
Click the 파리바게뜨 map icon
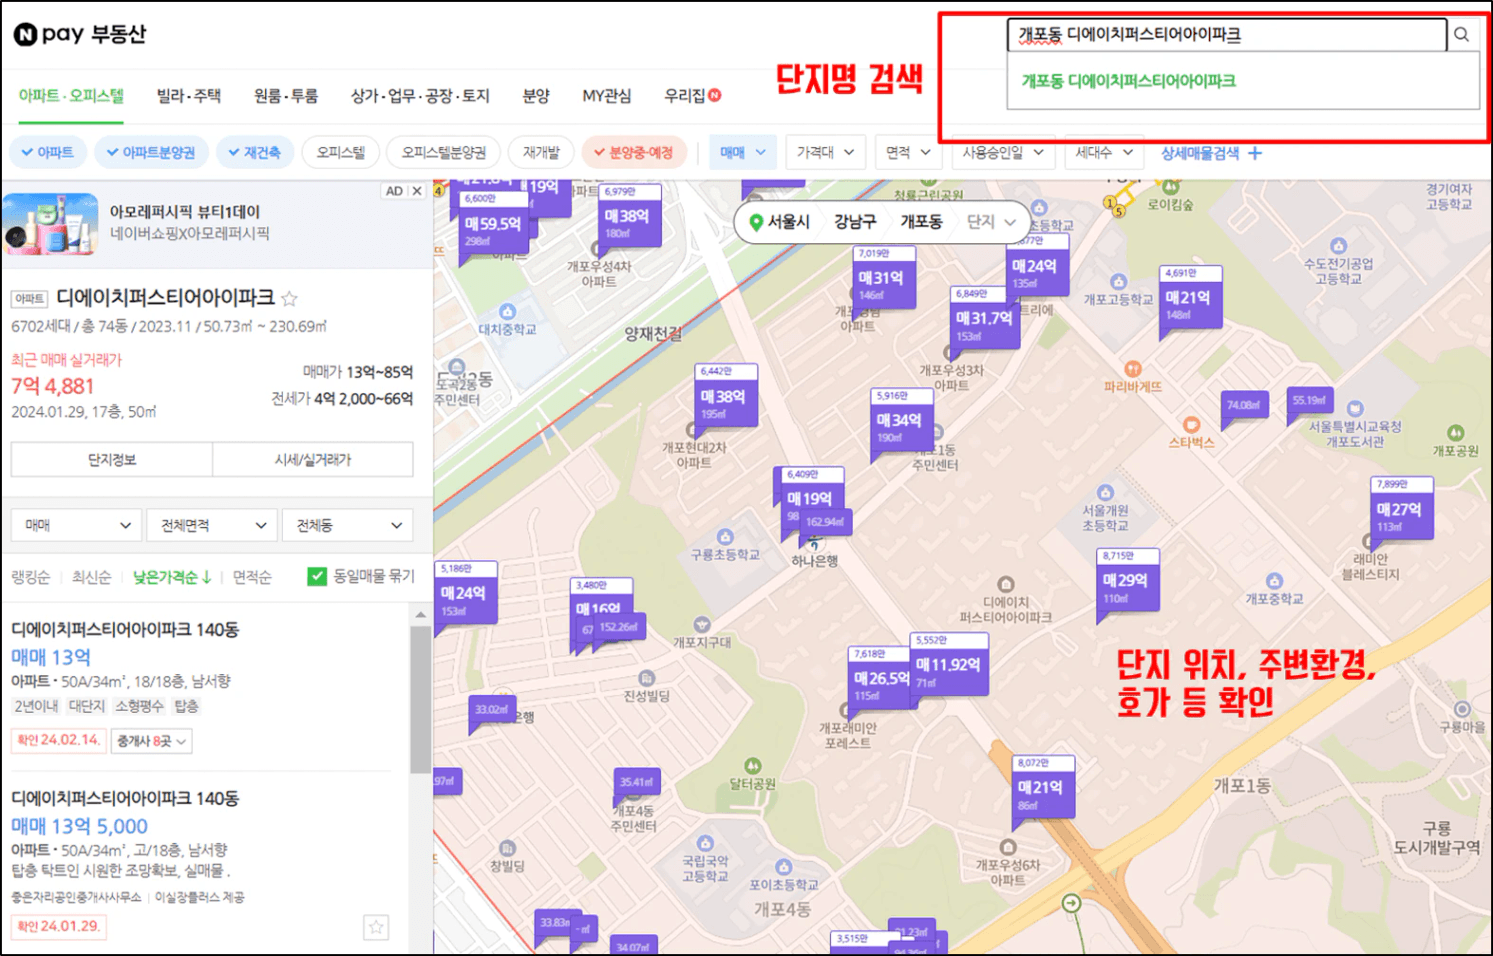1132,368
